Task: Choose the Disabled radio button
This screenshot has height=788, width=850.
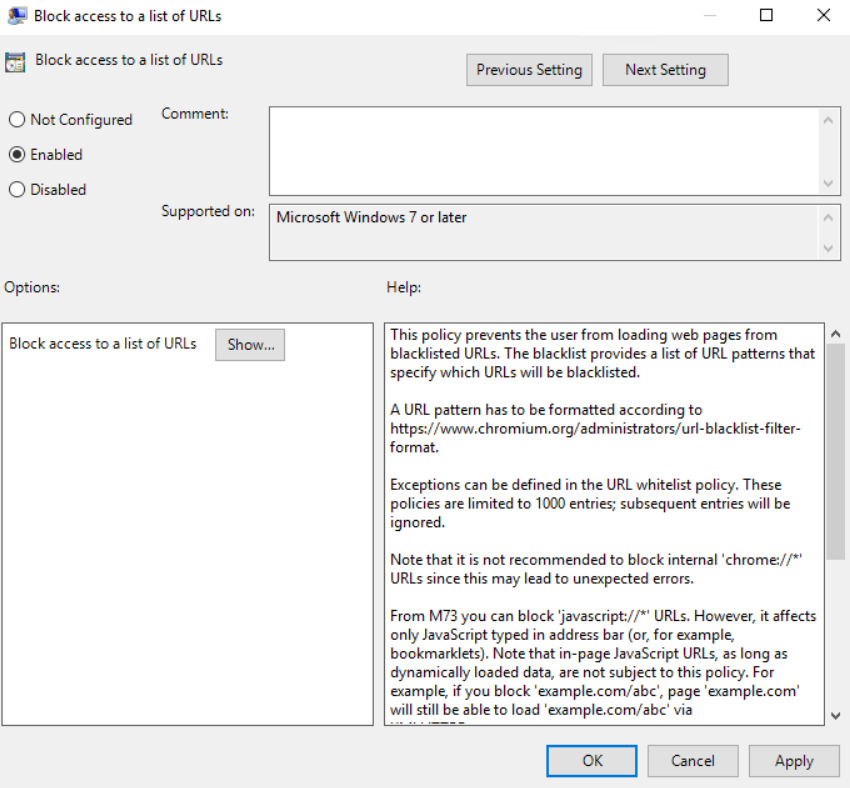Action: click(17, 190)
